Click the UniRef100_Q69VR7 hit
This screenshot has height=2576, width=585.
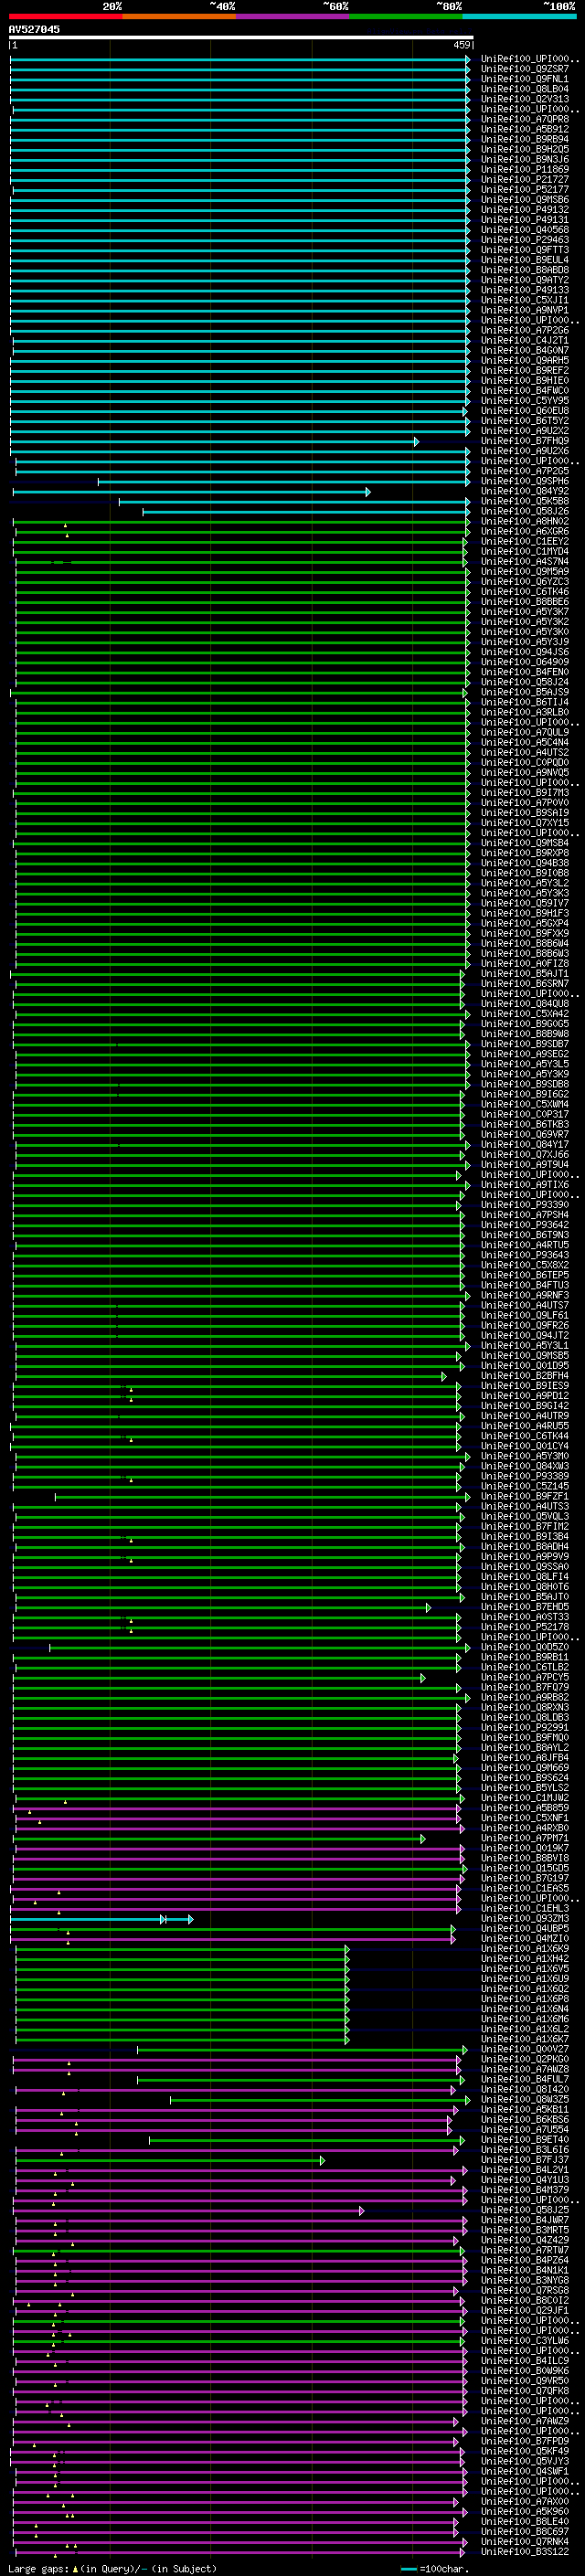coord(525,1135)
